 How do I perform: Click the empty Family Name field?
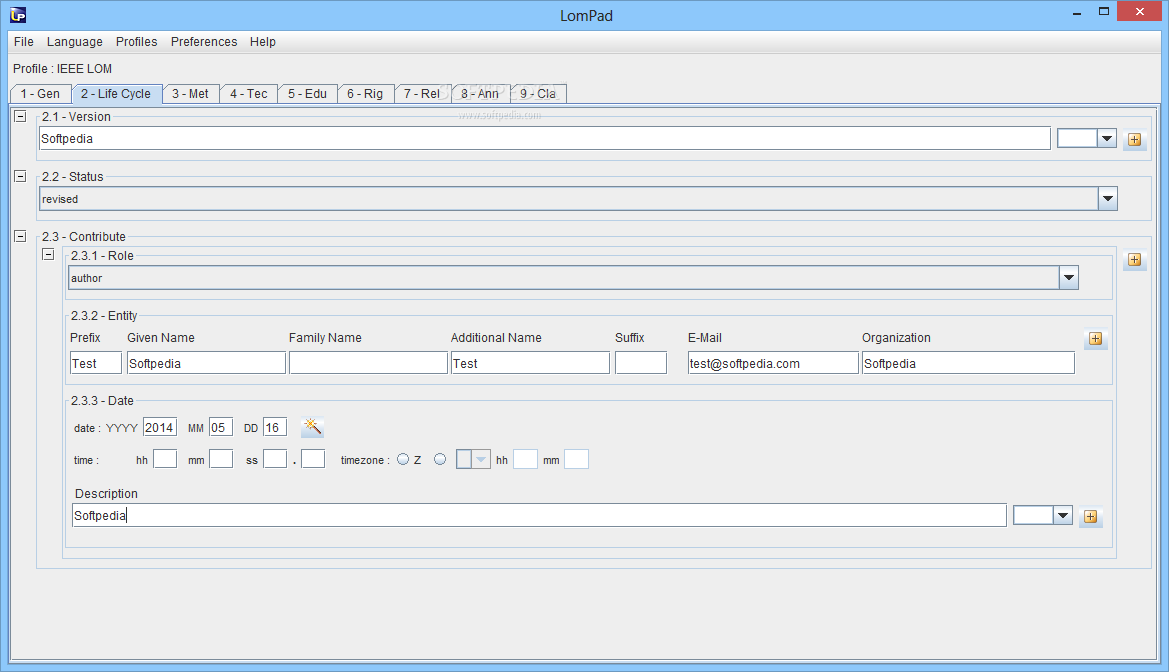[x=368, y=363]
